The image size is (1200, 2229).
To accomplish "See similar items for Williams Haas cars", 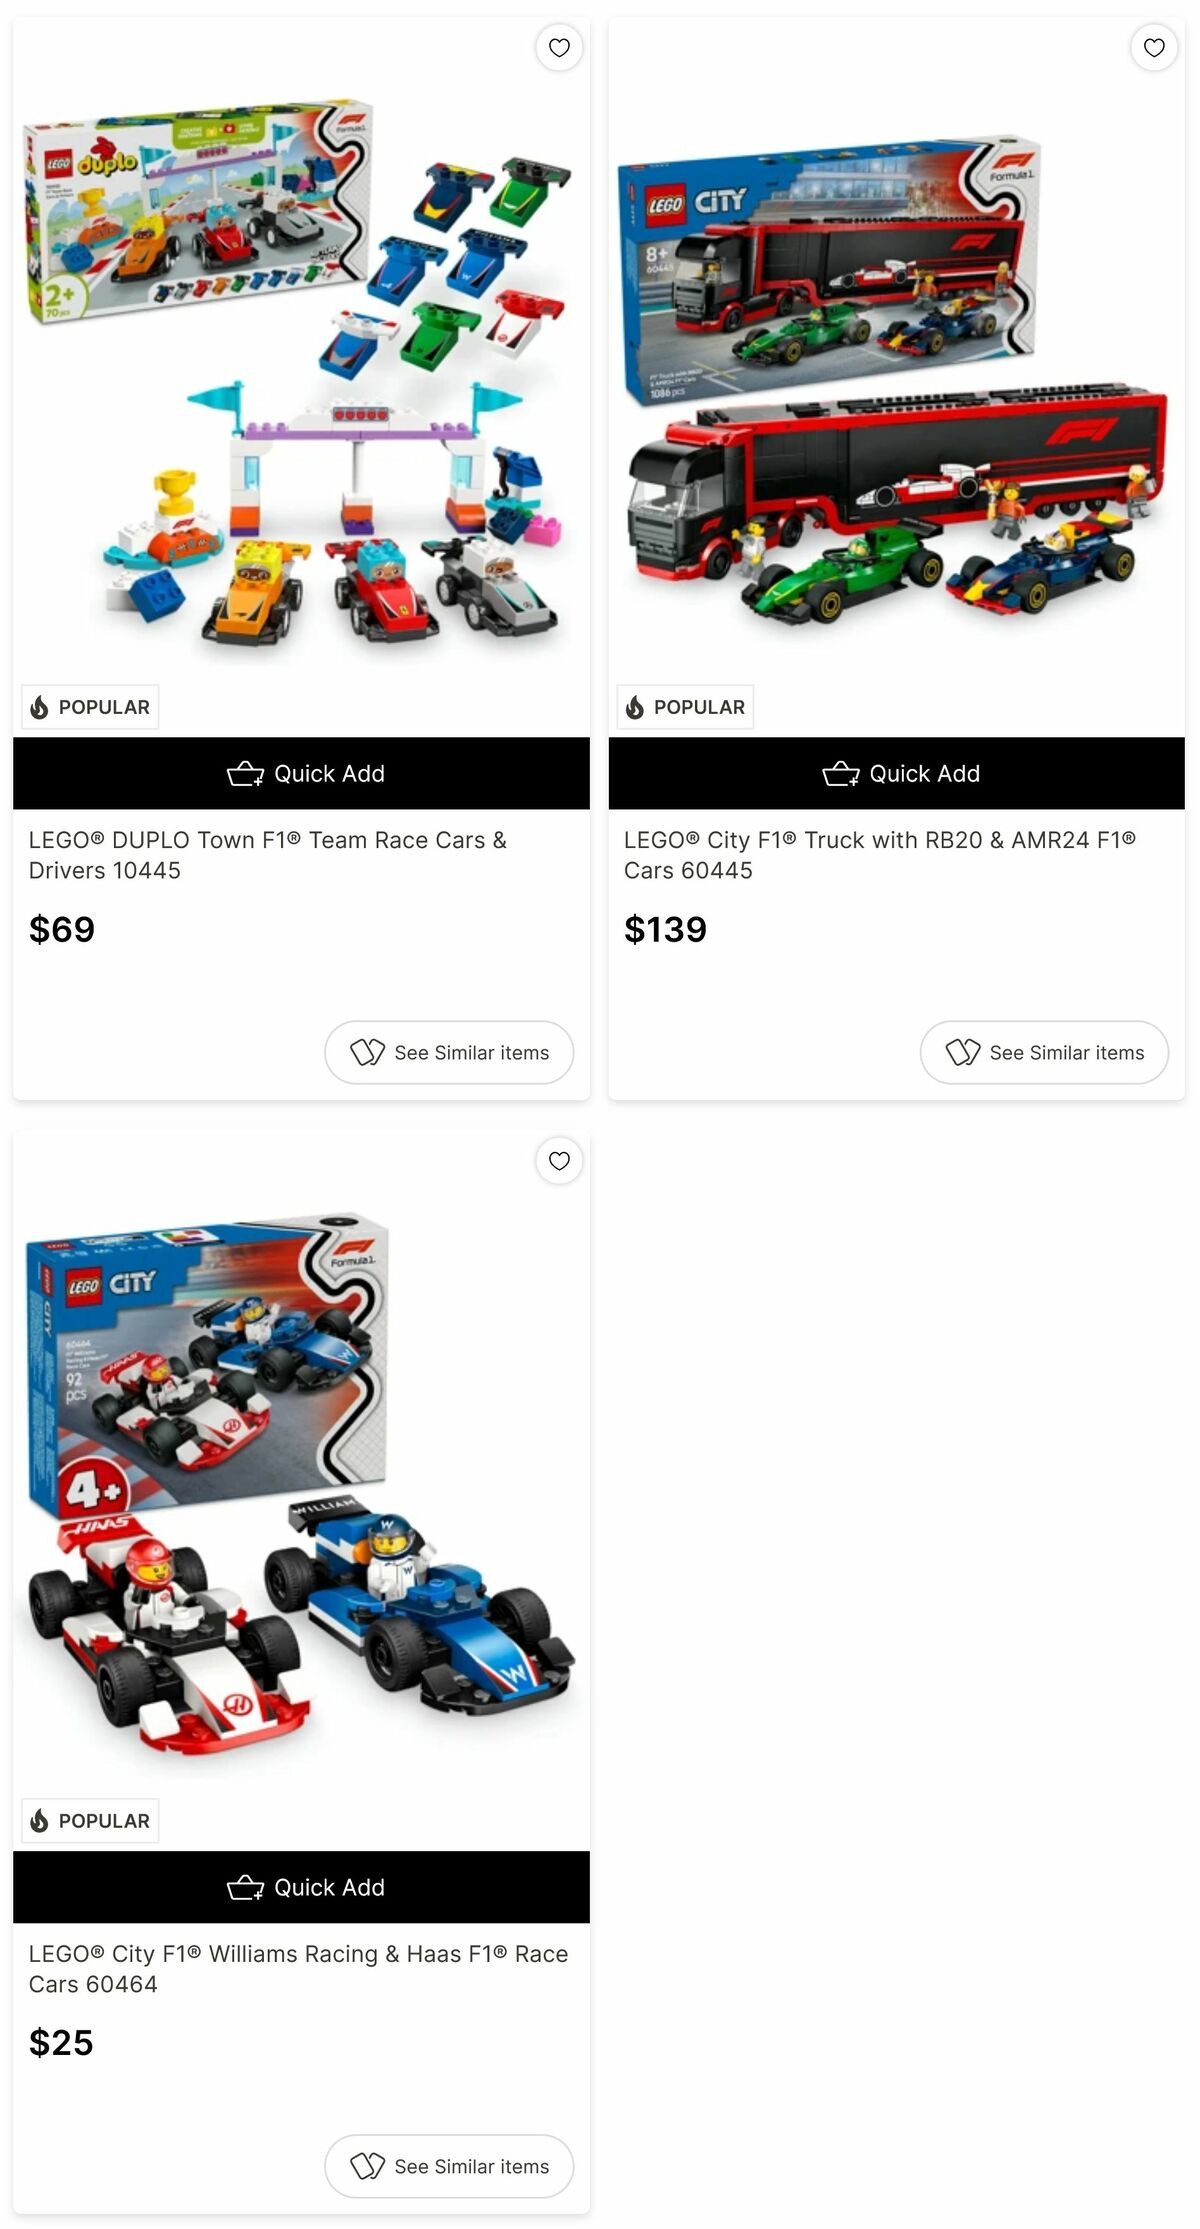I will point(449,2166).
